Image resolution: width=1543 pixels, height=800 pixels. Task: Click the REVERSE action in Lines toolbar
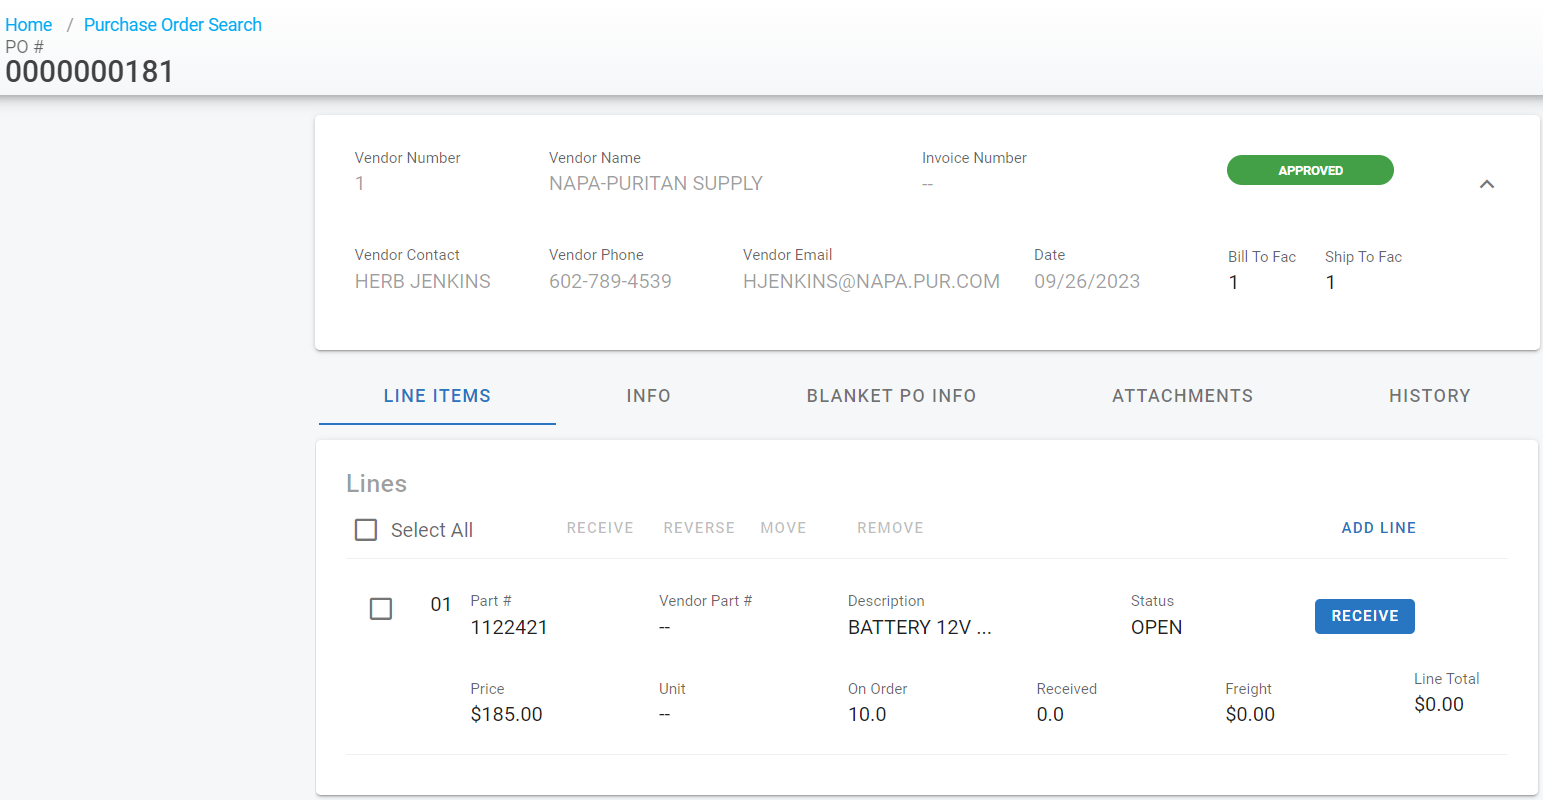pyautogui.click(x=699, y=528)
